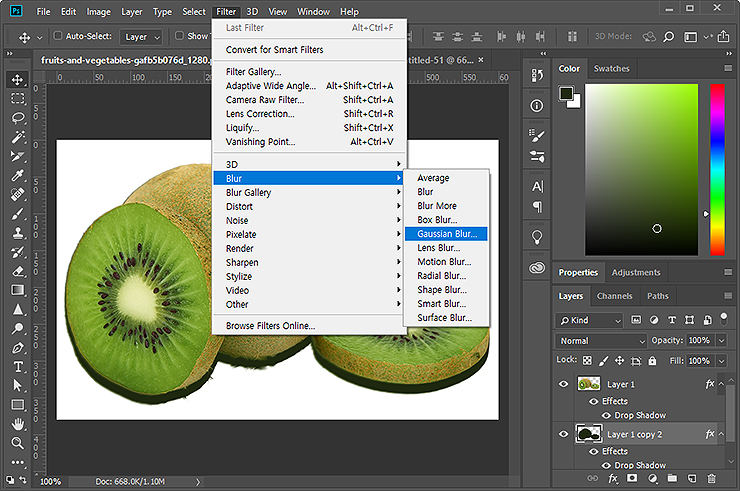Collapse Layer 1 copy 2 effects arrow
Viewport: 740px width, 491px height.
[x=721, y=434]
